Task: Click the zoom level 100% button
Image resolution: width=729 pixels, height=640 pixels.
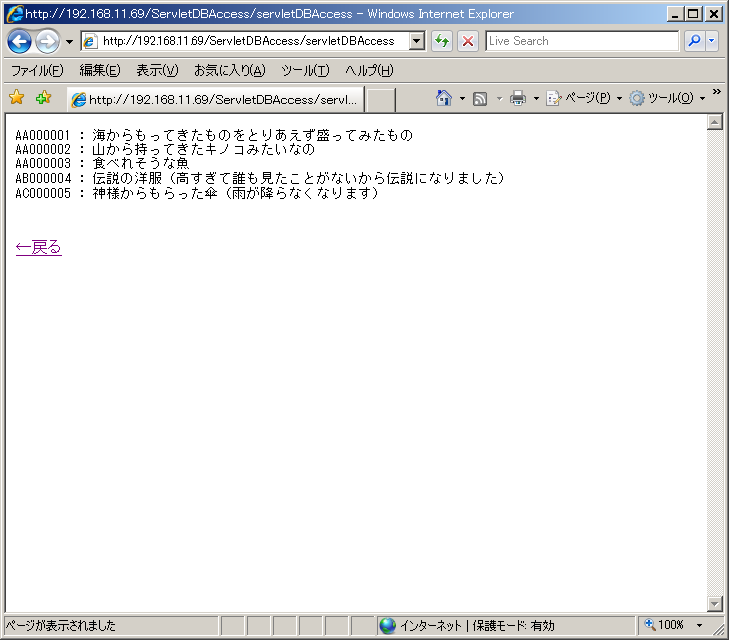Action: [x=664, y=625]
